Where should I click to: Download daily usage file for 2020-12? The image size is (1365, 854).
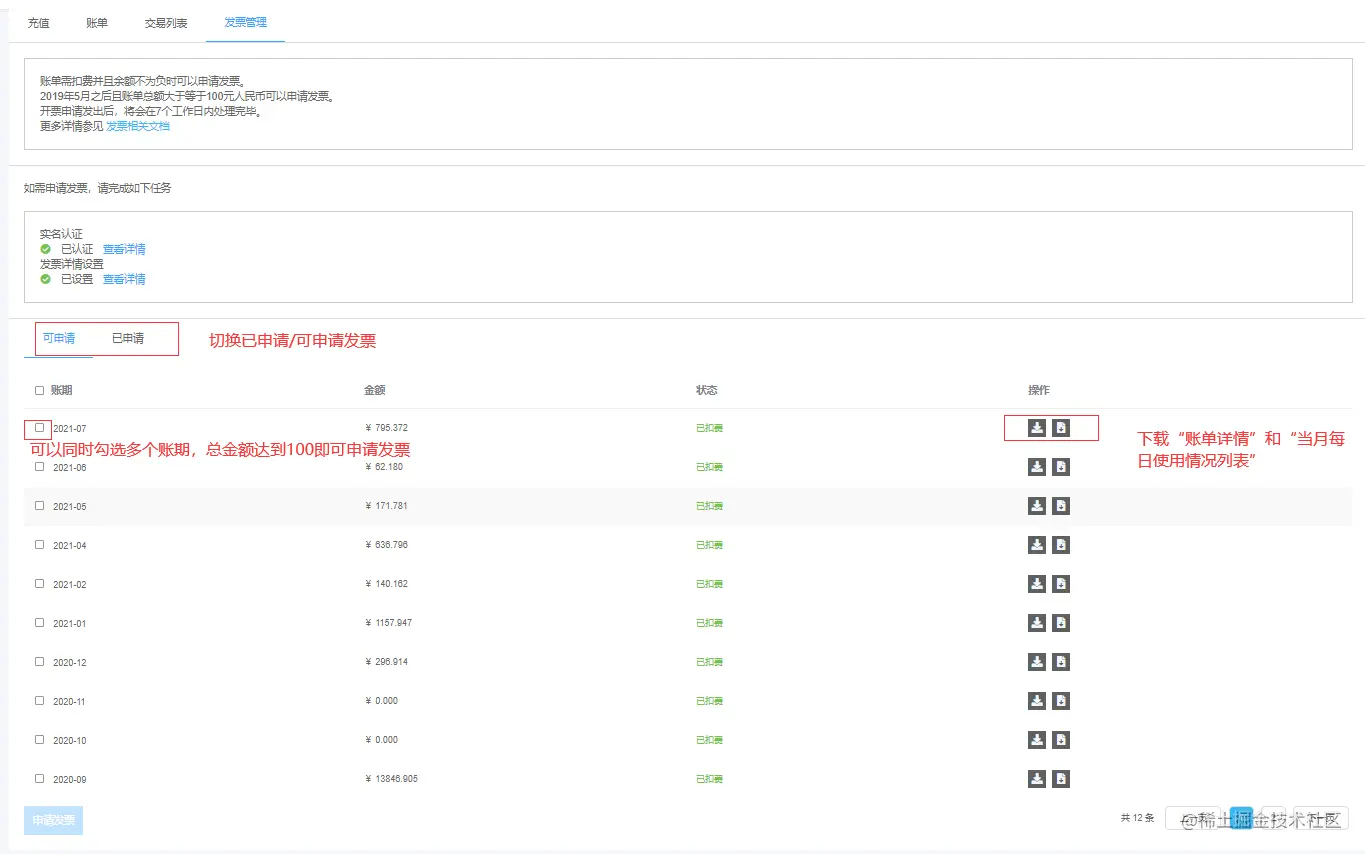coord(1061,662)
